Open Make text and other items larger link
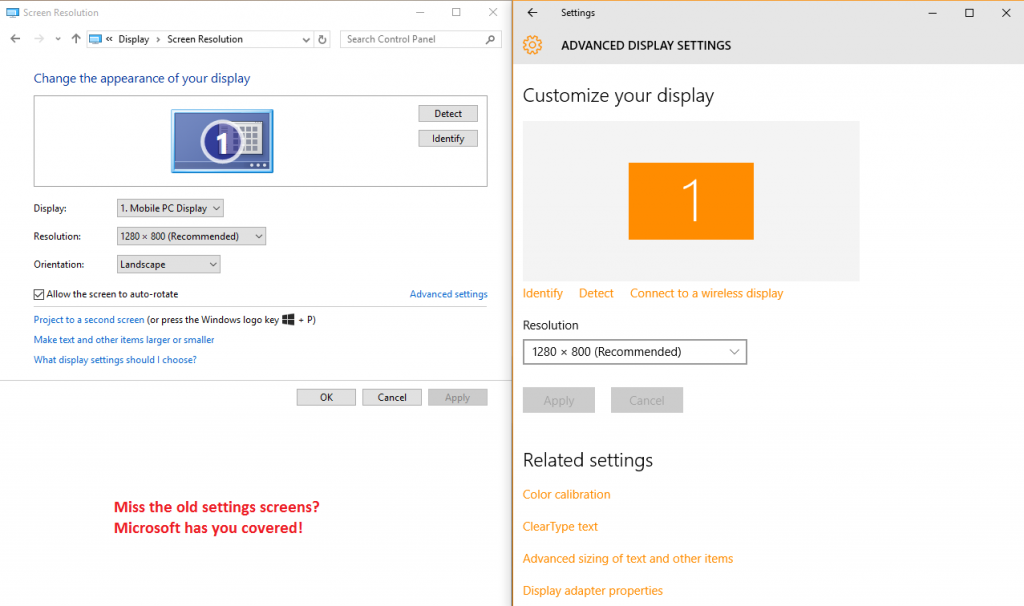 (x=124, y=340)
